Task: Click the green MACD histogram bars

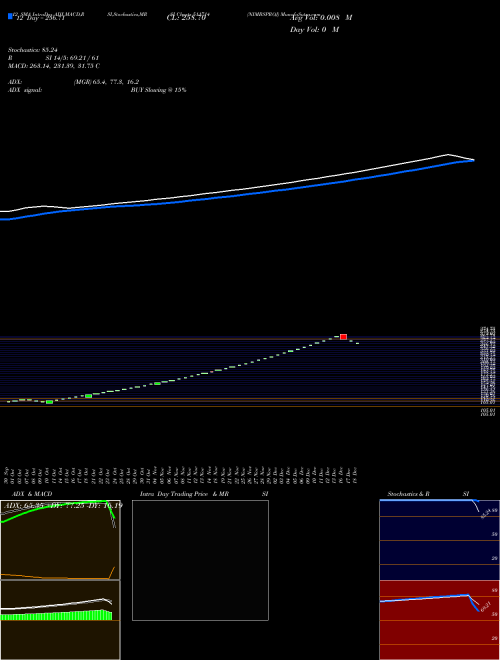Action: click(x=56, y=615)
